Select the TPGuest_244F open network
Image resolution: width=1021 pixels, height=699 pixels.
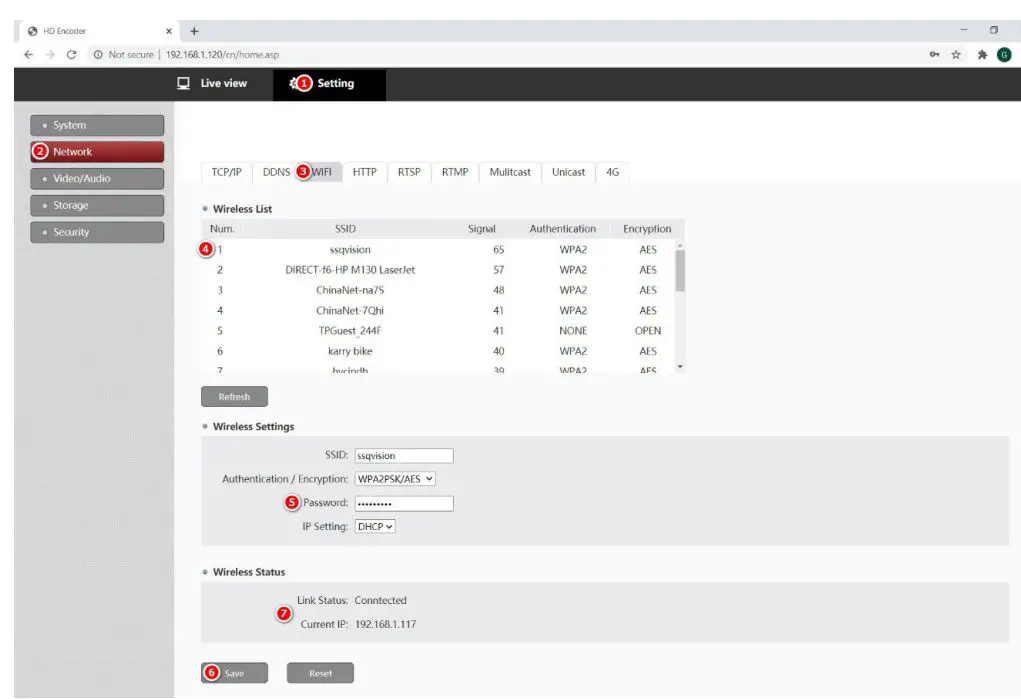438,331
